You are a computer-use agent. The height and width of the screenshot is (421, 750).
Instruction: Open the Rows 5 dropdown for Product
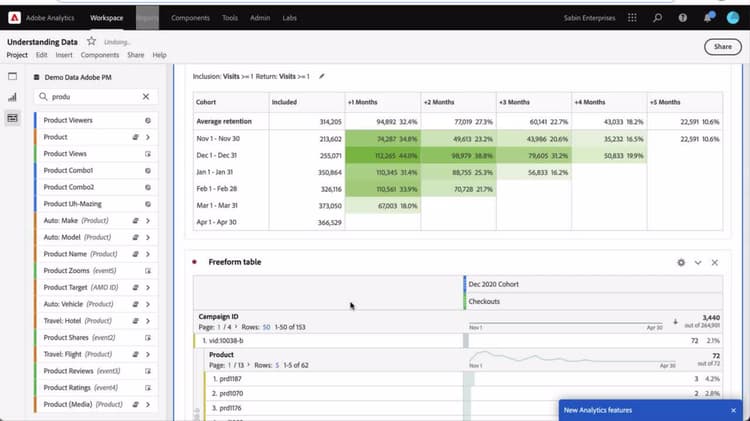(x=277, y=365)
